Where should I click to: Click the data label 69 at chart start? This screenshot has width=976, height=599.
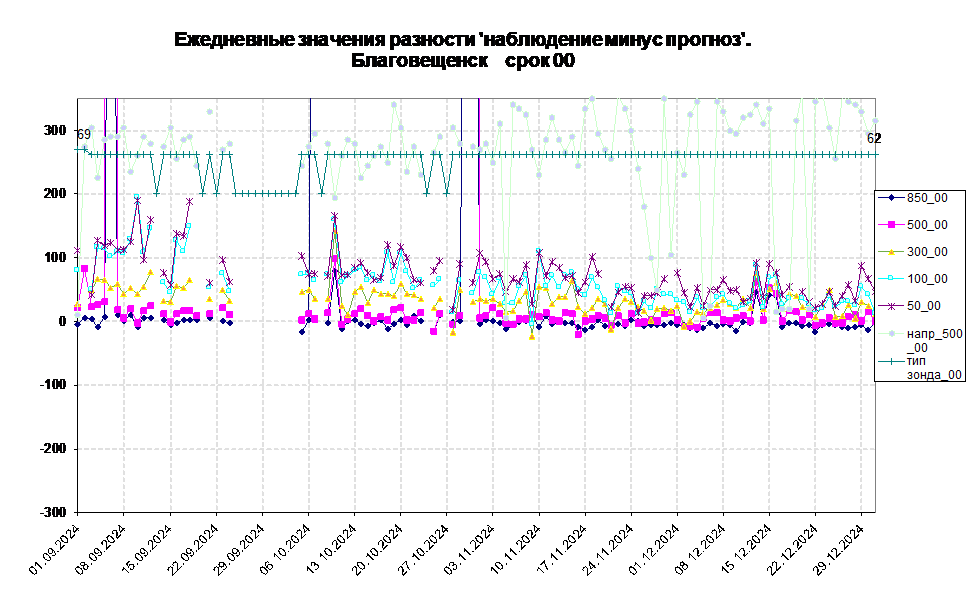pos(84,135)
